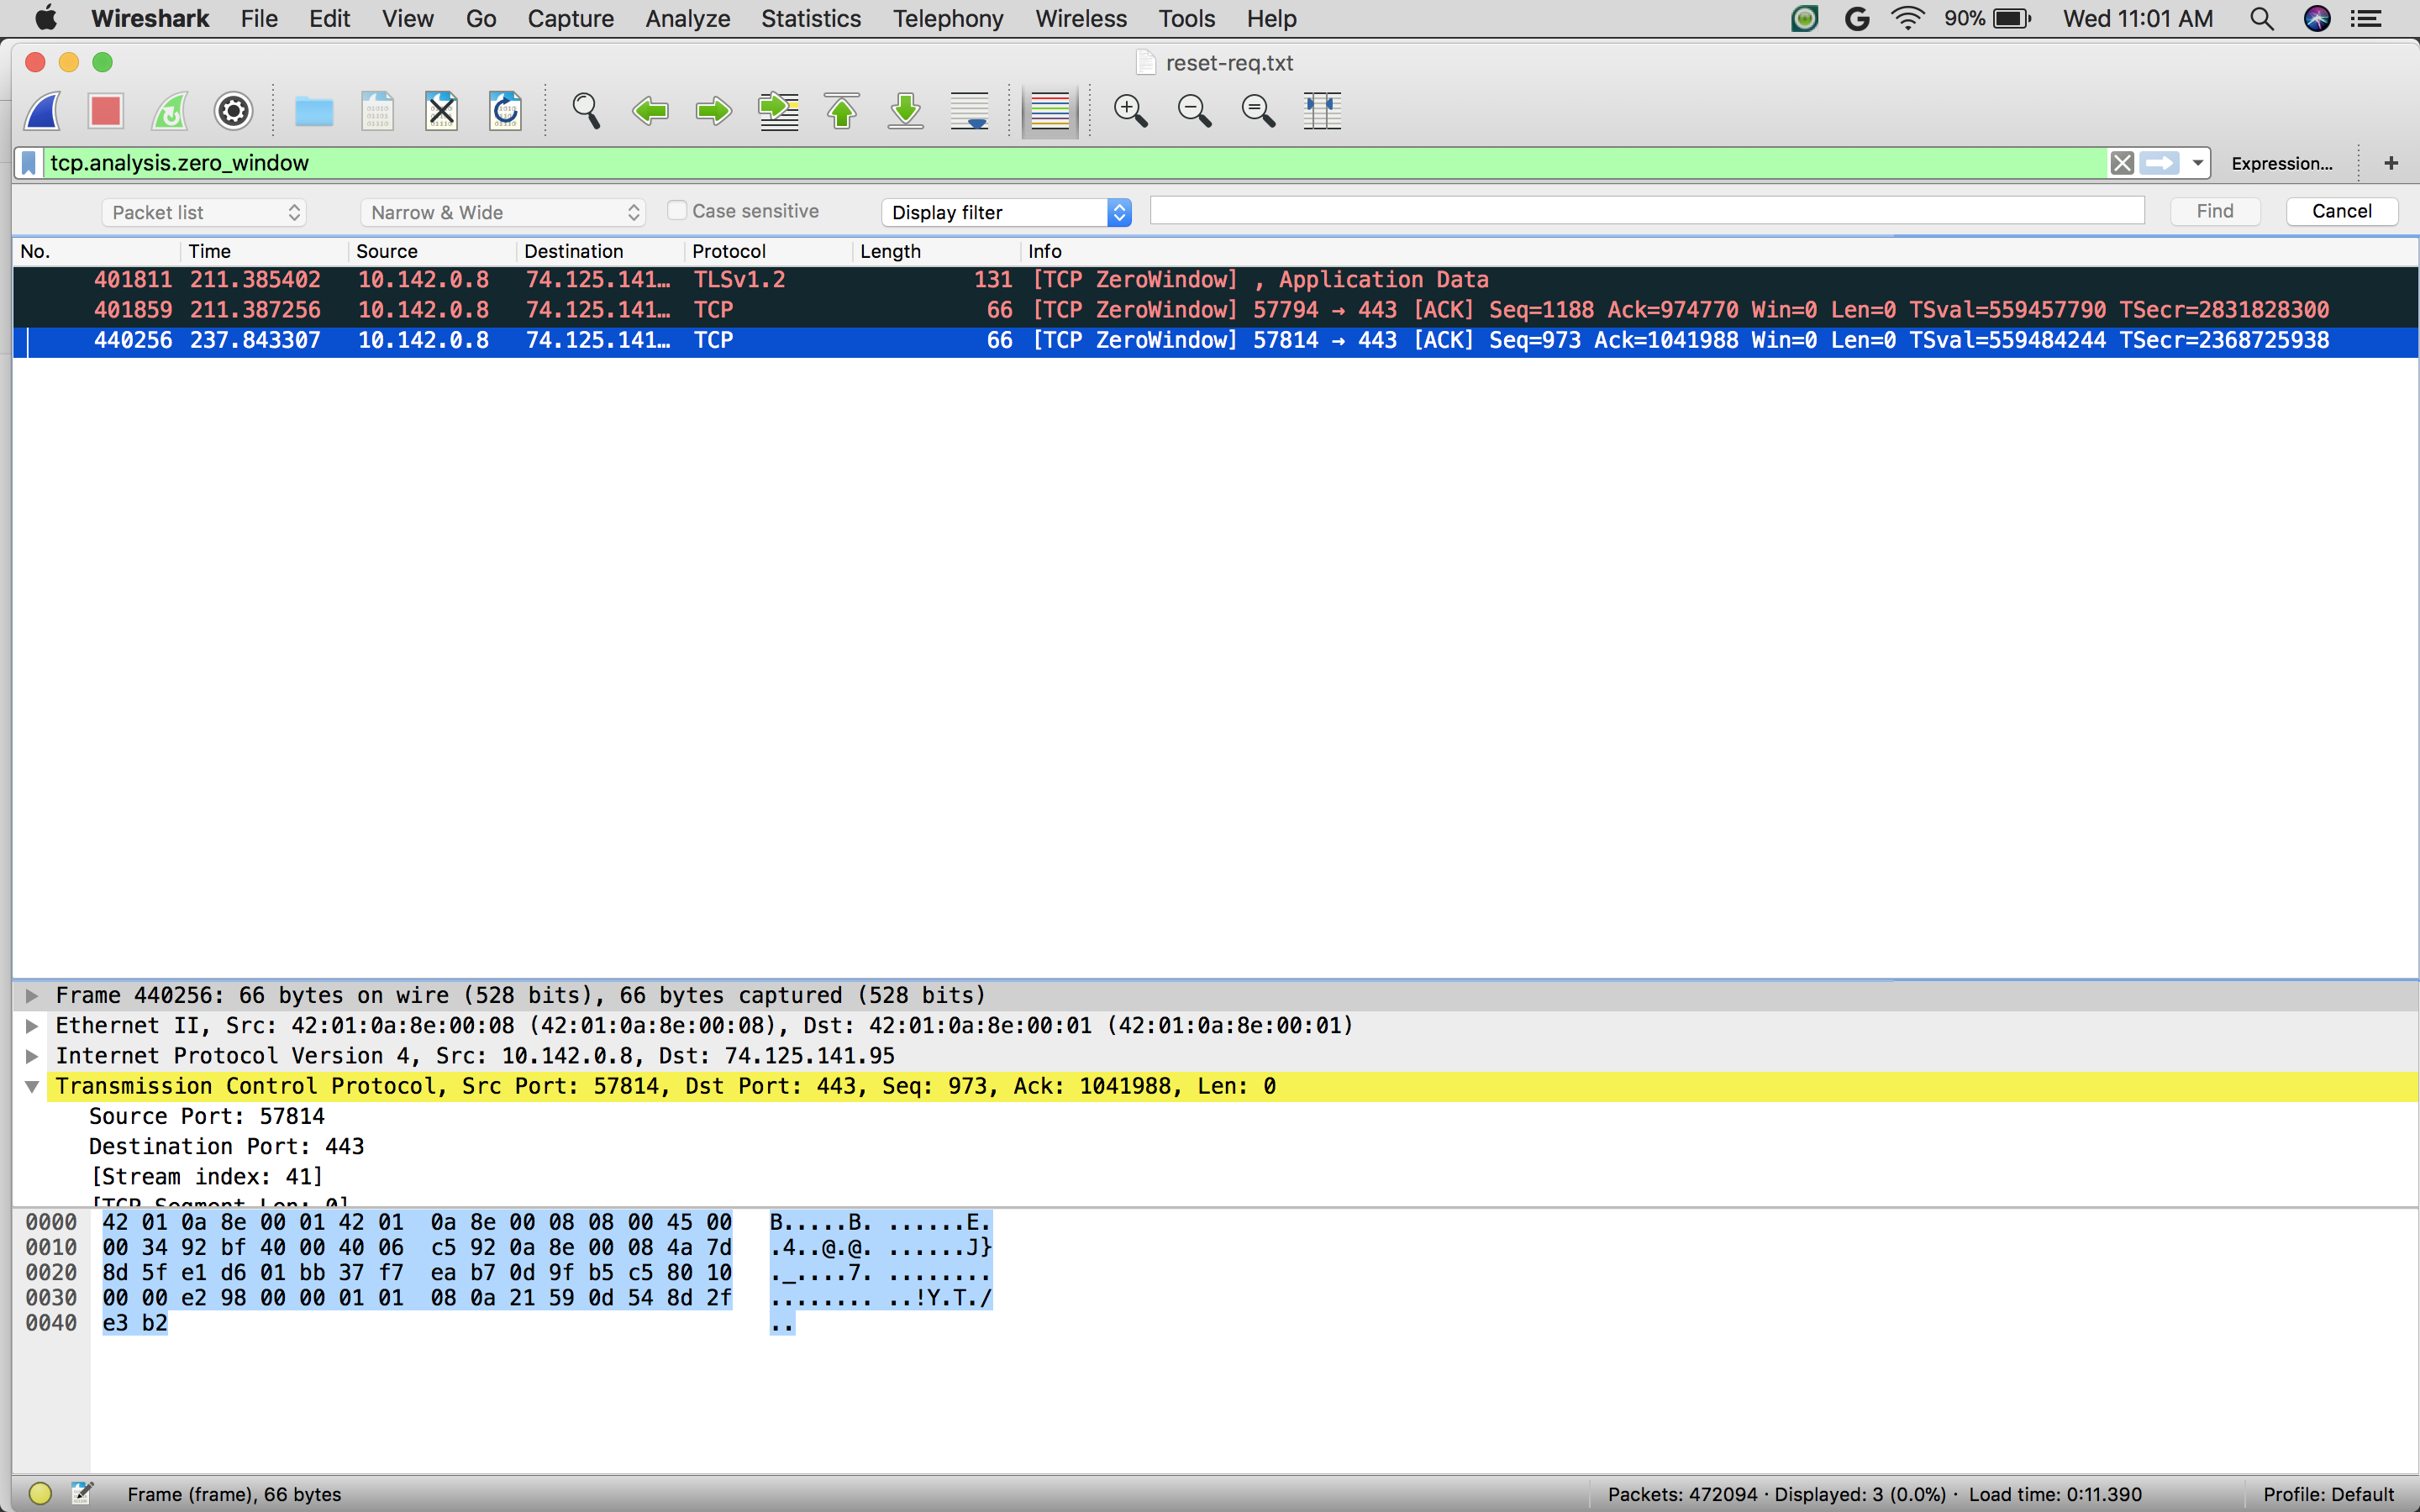Stop the running capture with the red square icon

point(104,111)
